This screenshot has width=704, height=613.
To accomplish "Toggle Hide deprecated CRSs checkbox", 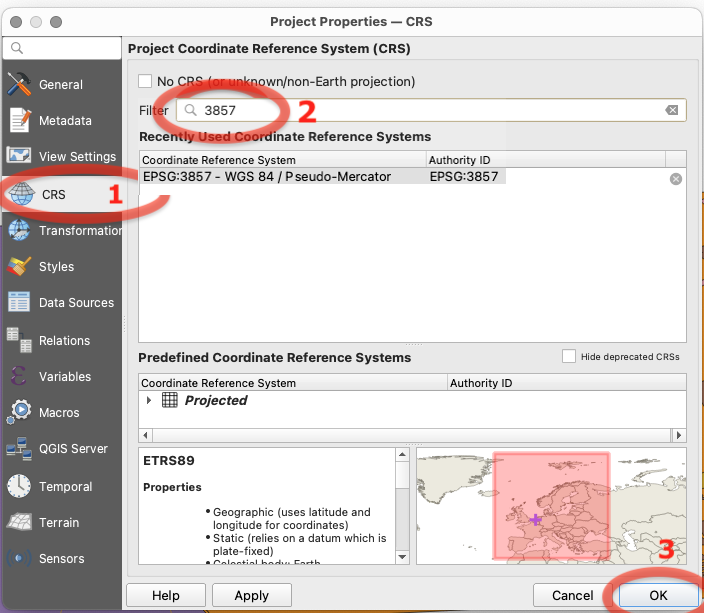I will (x=569, y=357).
